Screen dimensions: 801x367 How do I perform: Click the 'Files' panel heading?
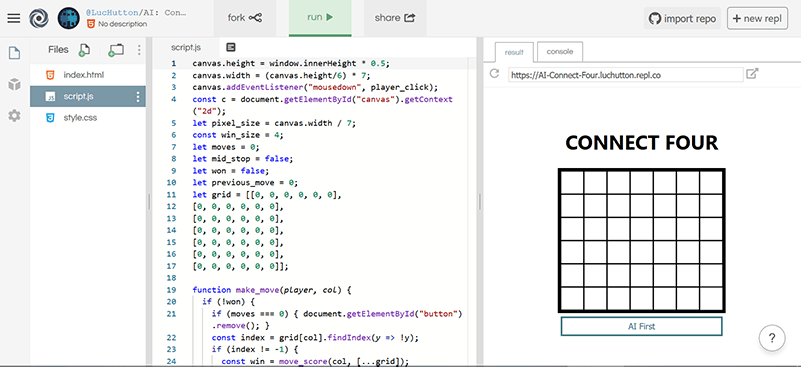click(58, 50)
